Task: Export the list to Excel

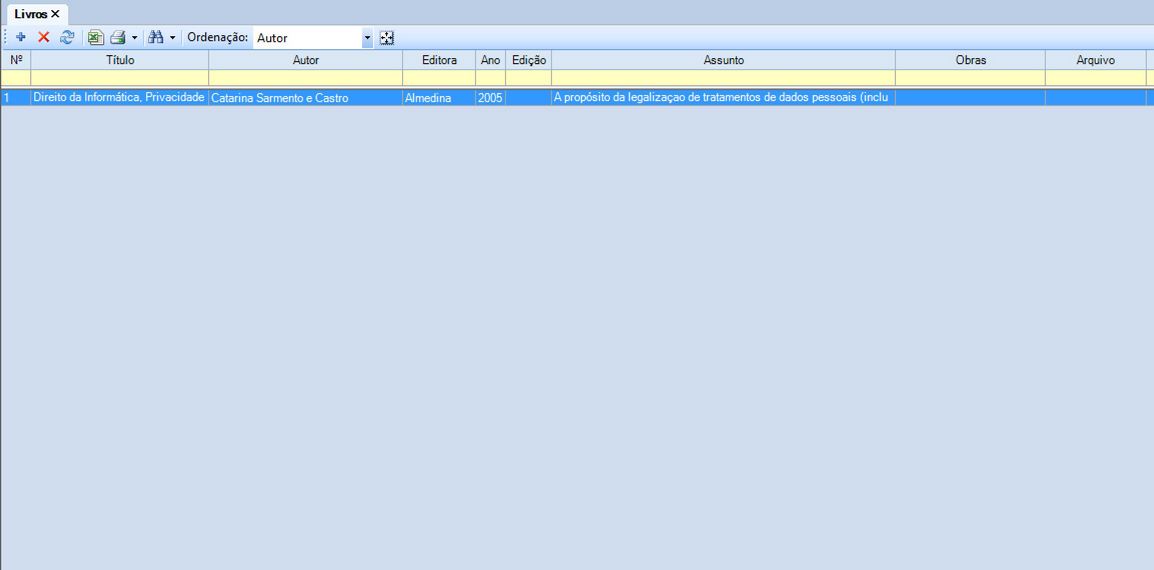Action: pos(96,37)
